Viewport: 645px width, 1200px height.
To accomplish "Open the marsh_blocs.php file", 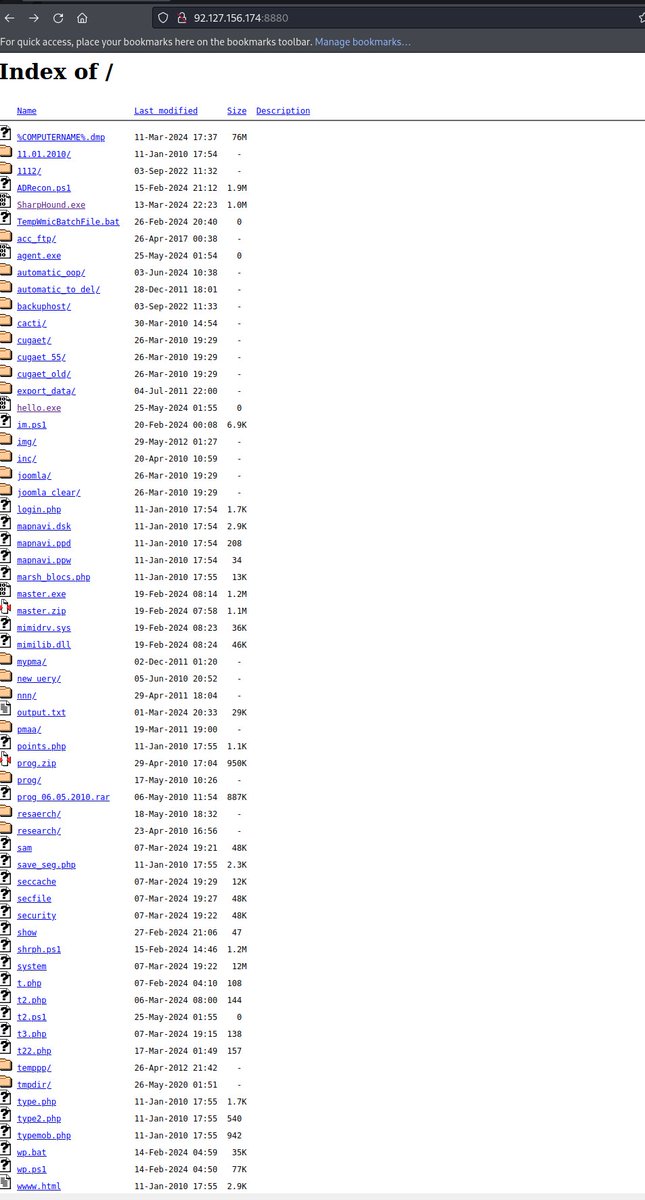I will point(54,577).
